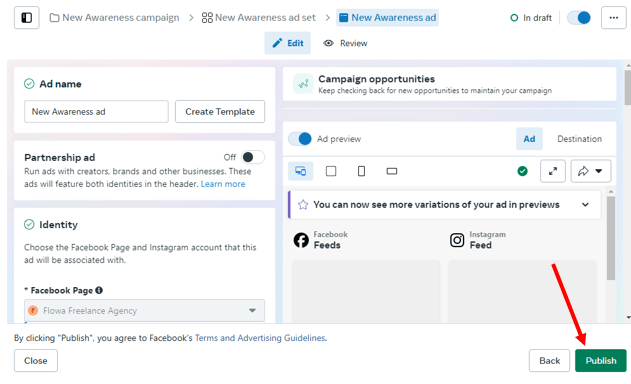Viewport: 631px width, 384px height.
Task: Select the vertical mobile preview format icon
Action: 361,171
